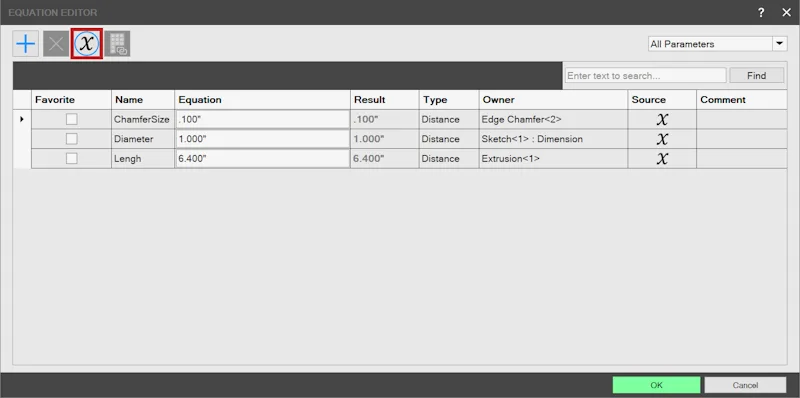Click the Cancel button

[x=745, y=385]
